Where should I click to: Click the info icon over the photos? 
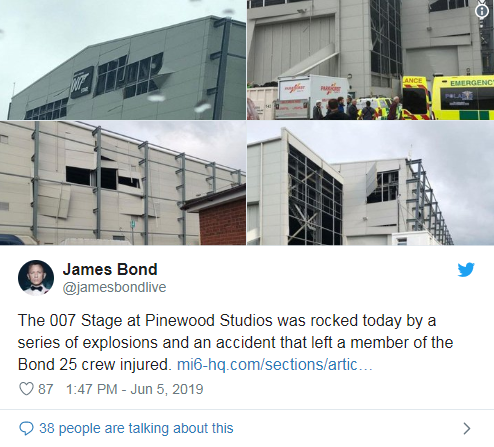(x=482, y=11)
